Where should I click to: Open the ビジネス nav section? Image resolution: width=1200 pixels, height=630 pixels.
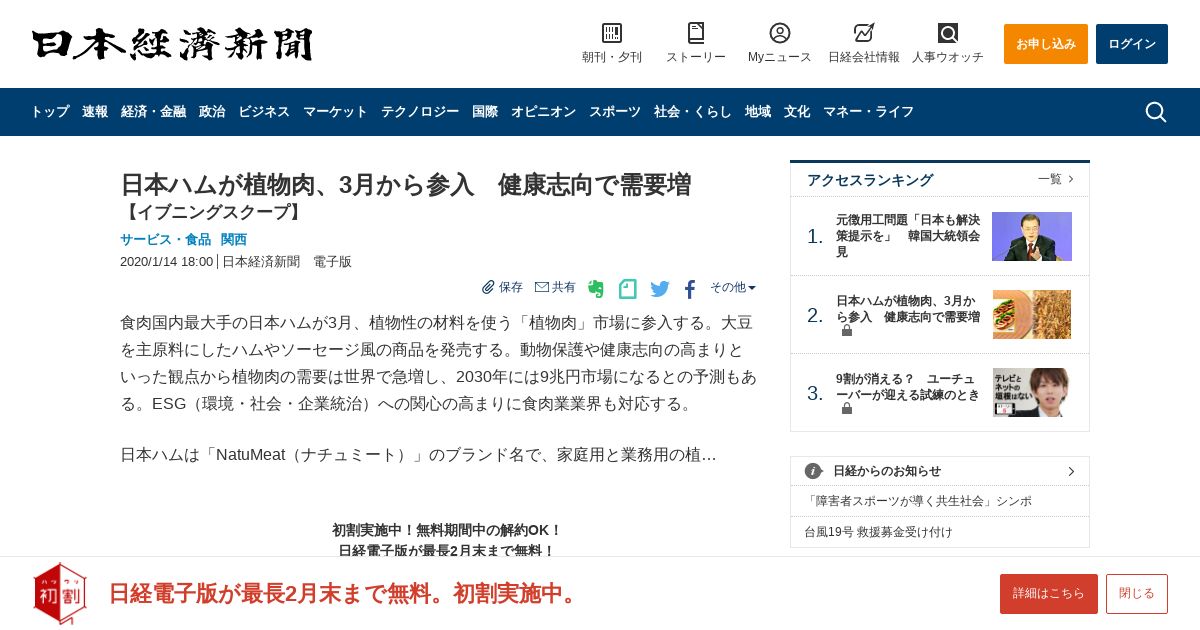click(264, 112)
